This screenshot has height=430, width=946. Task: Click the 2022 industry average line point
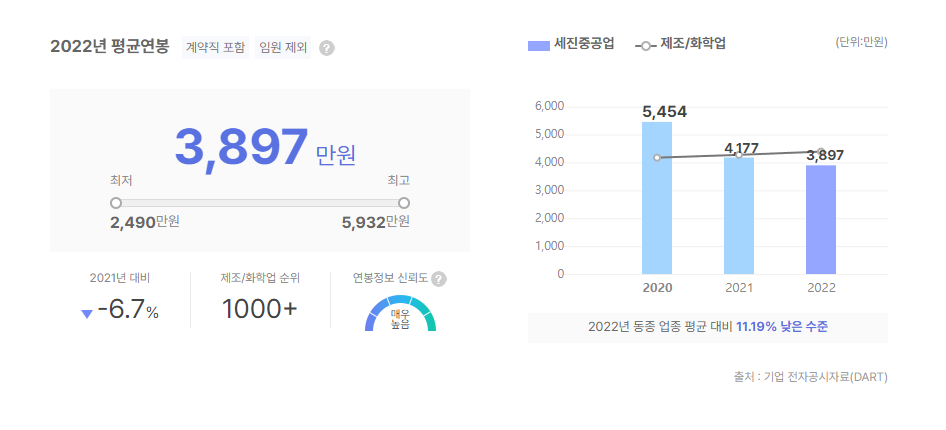click(x=821, y=151)
